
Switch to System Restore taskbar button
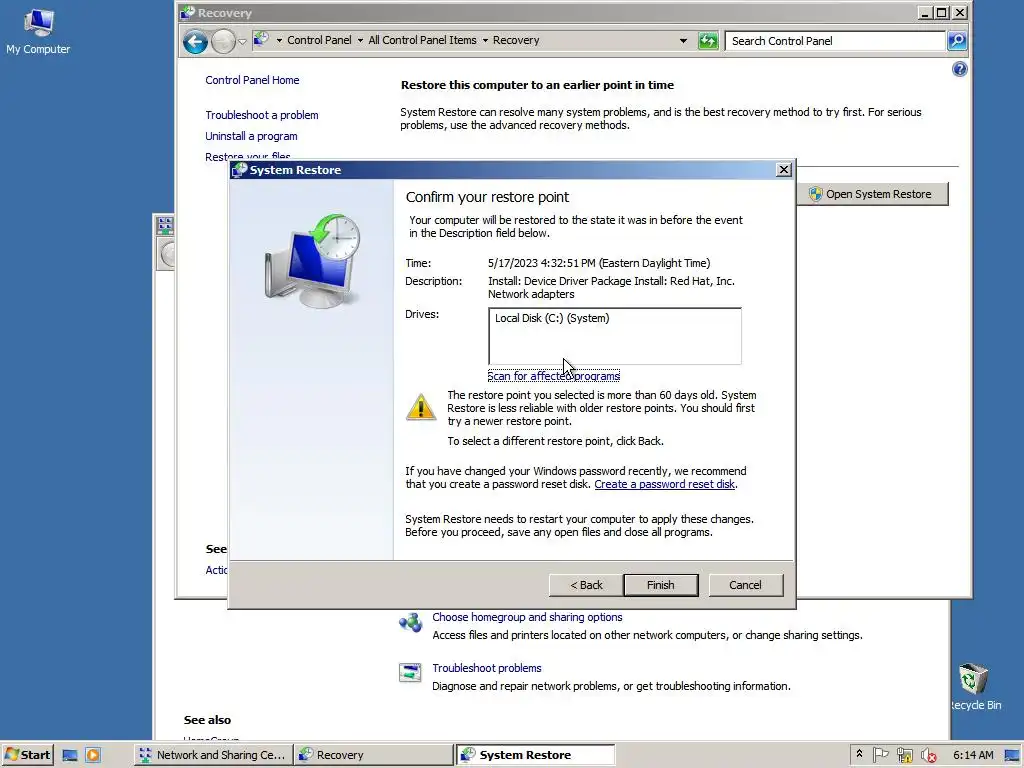535,755
